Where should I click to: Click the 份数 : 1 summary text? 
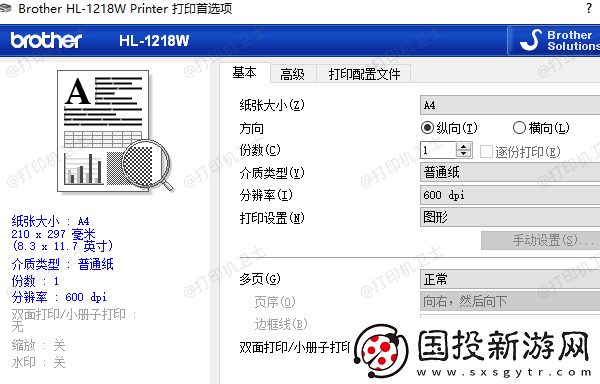click(x=35, y=281)
